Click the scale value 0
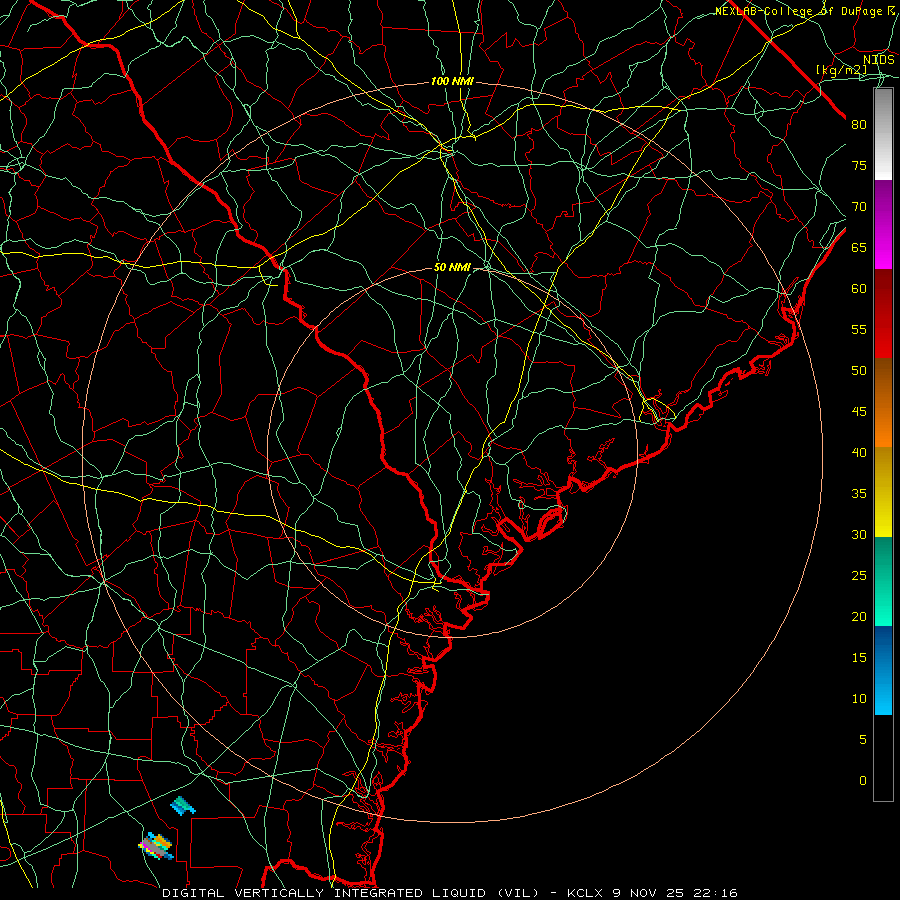The height and width of the screenshot is (900, 900). tap(863, 781)
